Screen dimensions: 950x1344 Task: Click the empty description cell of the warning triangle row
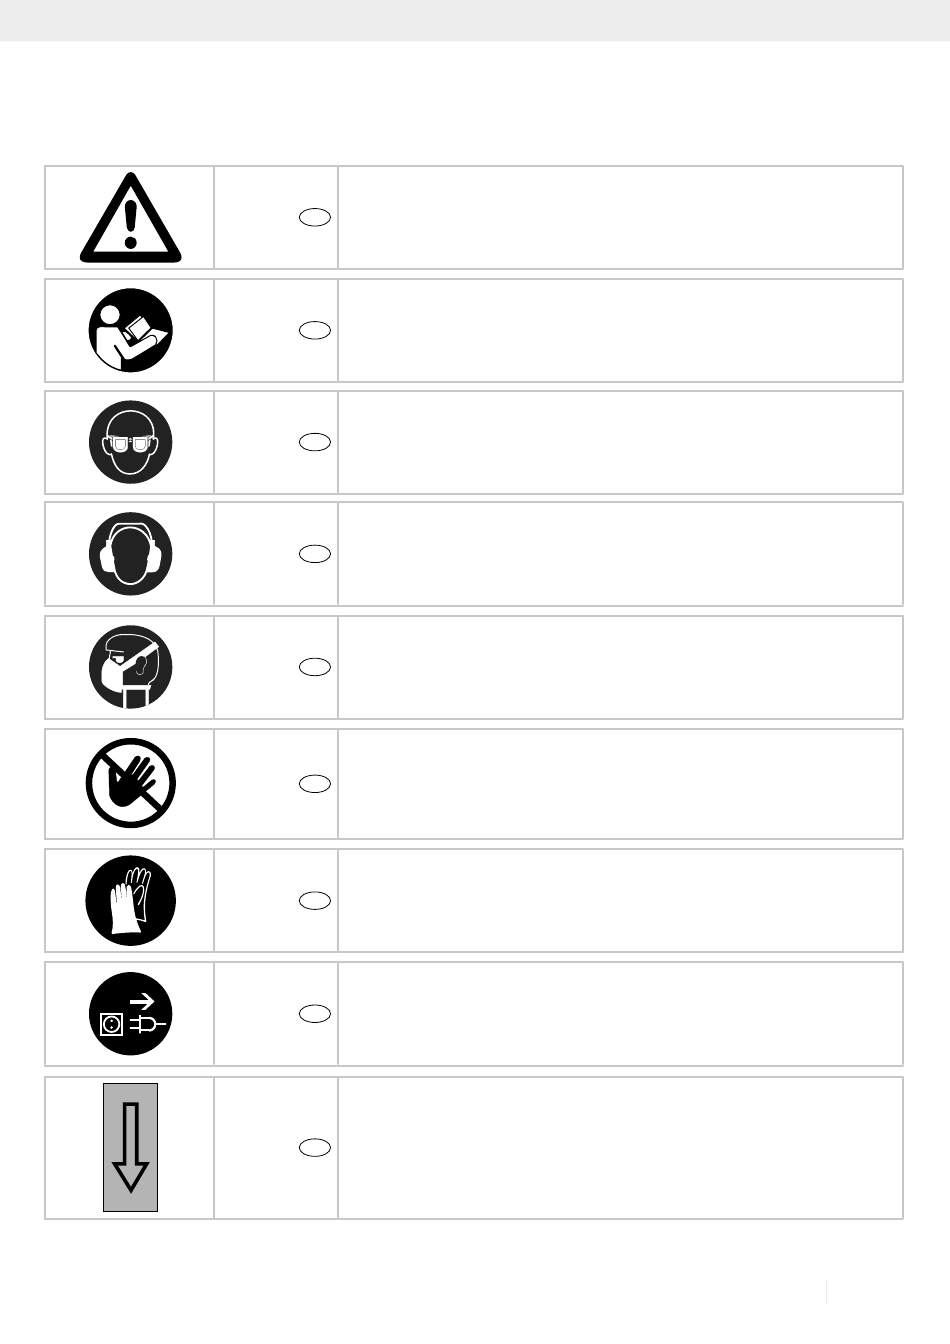coord(620,217)
